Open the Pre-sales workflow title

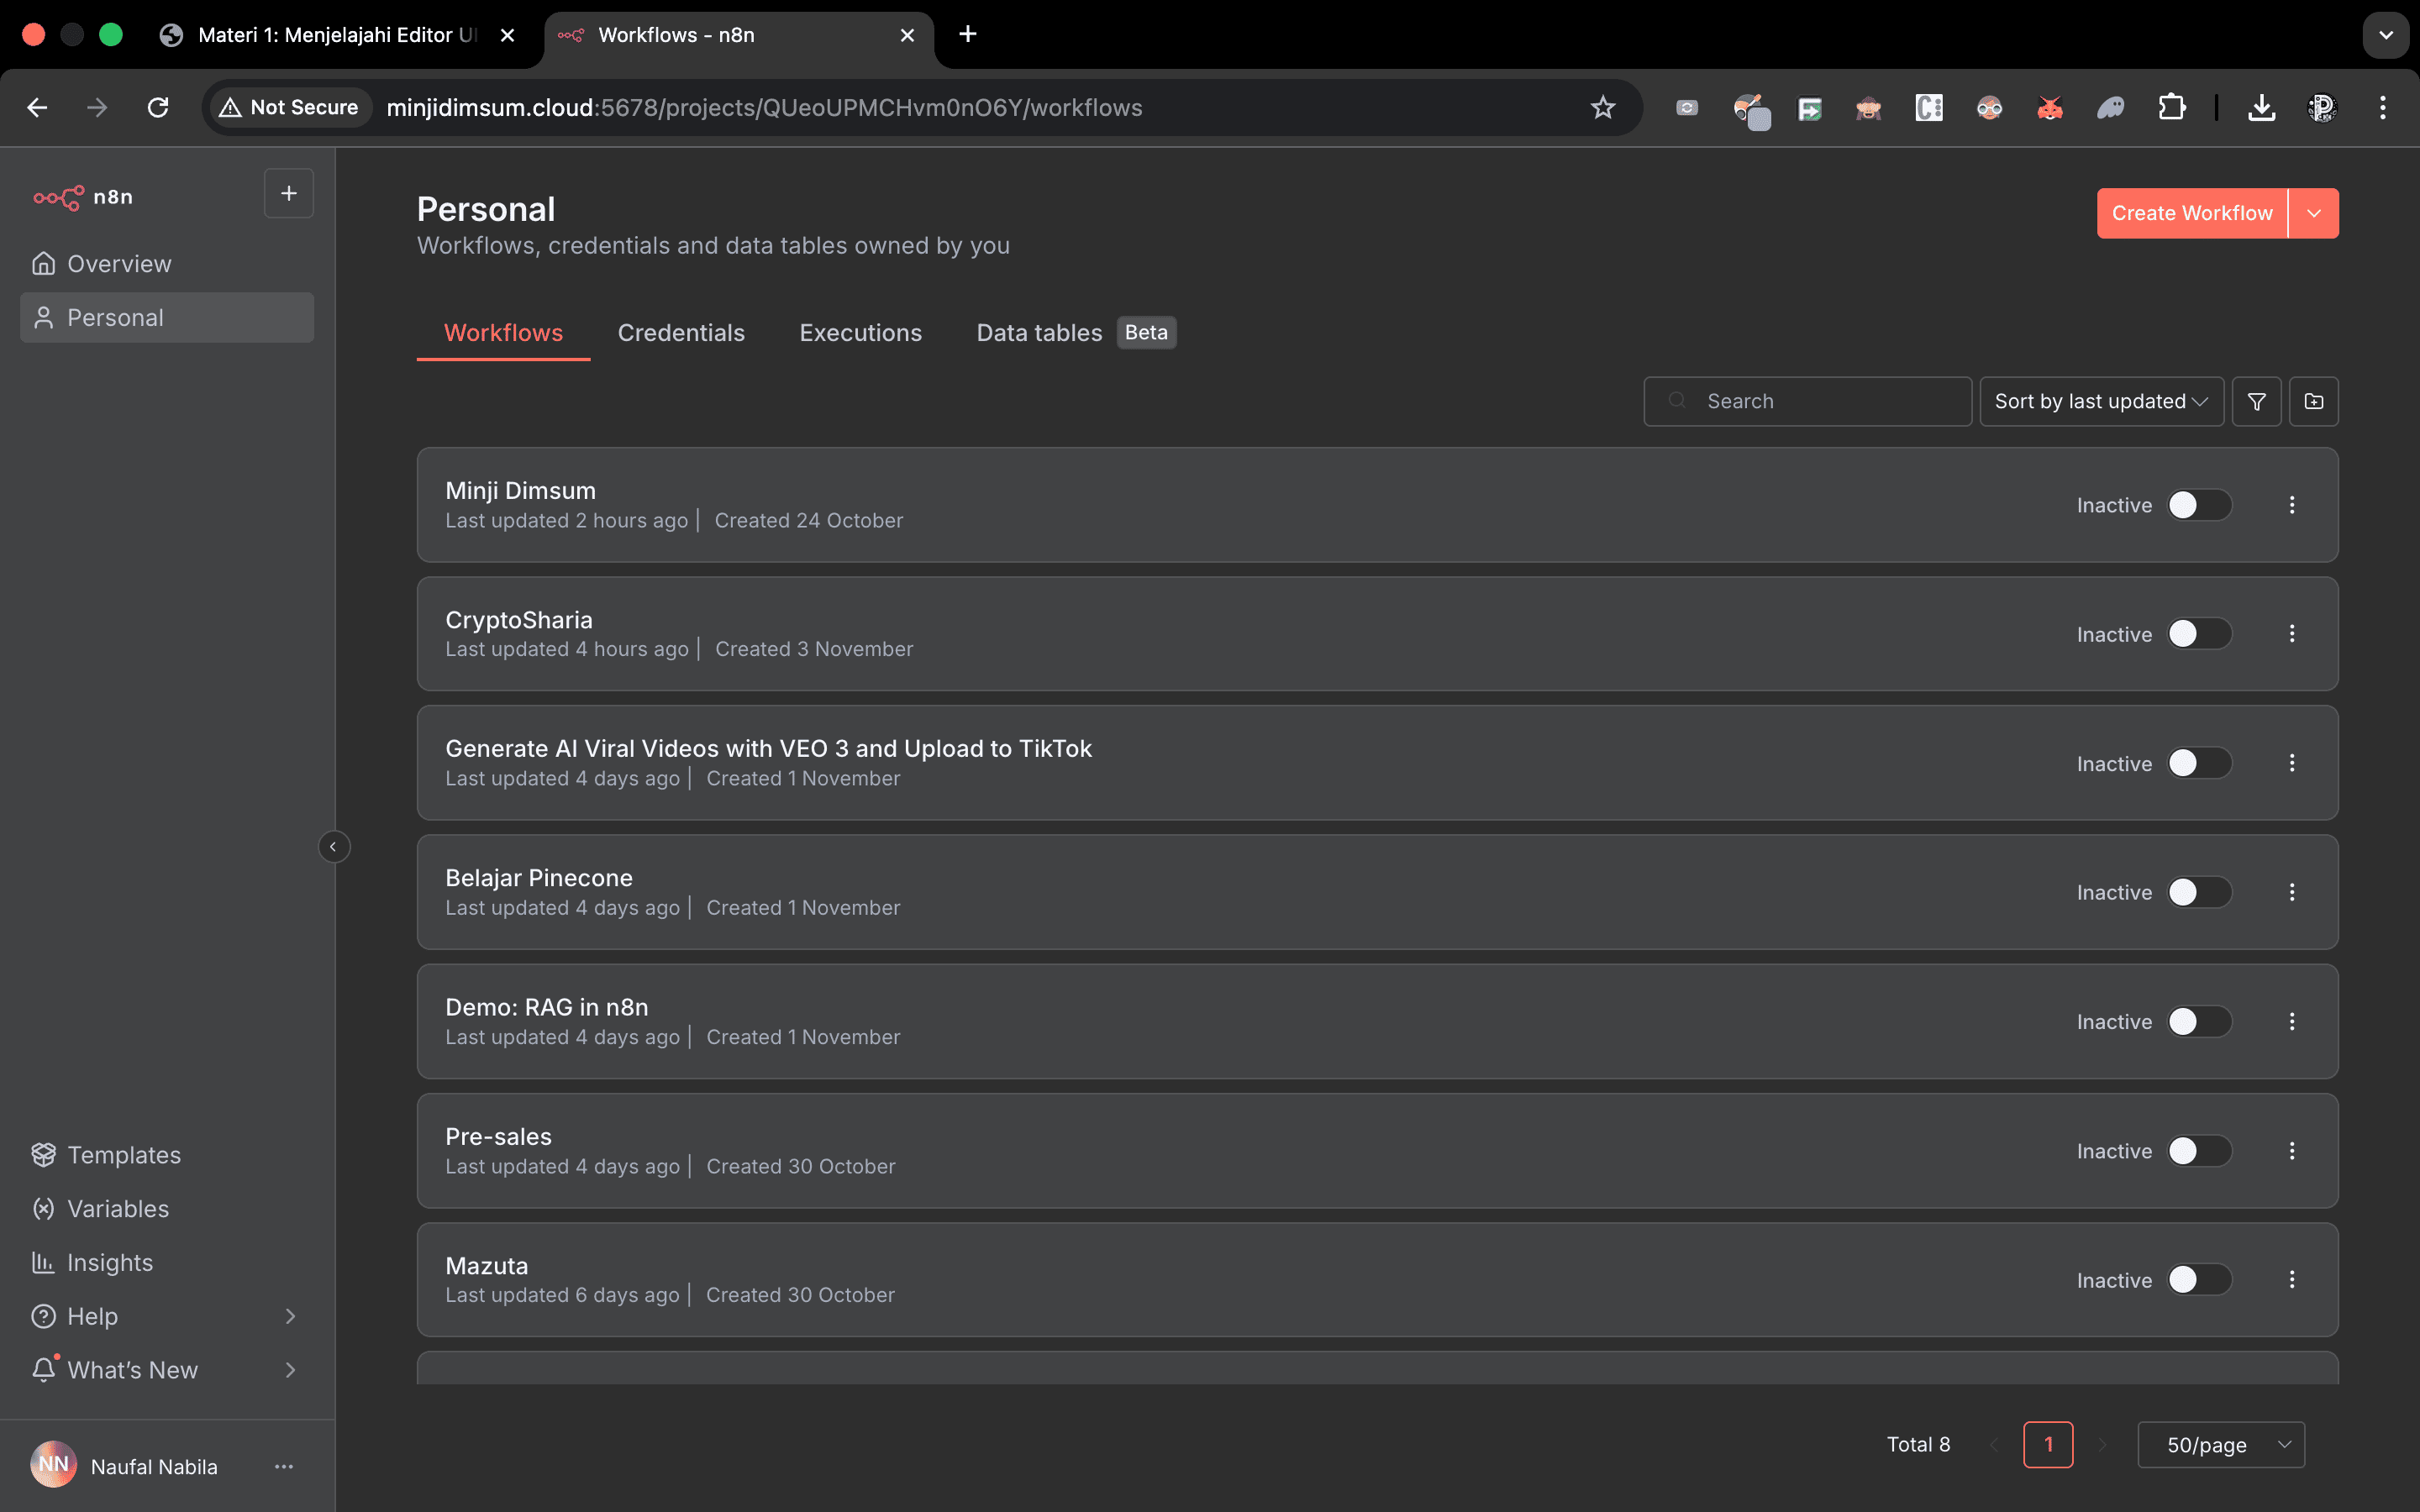(x=498, y=1137)
